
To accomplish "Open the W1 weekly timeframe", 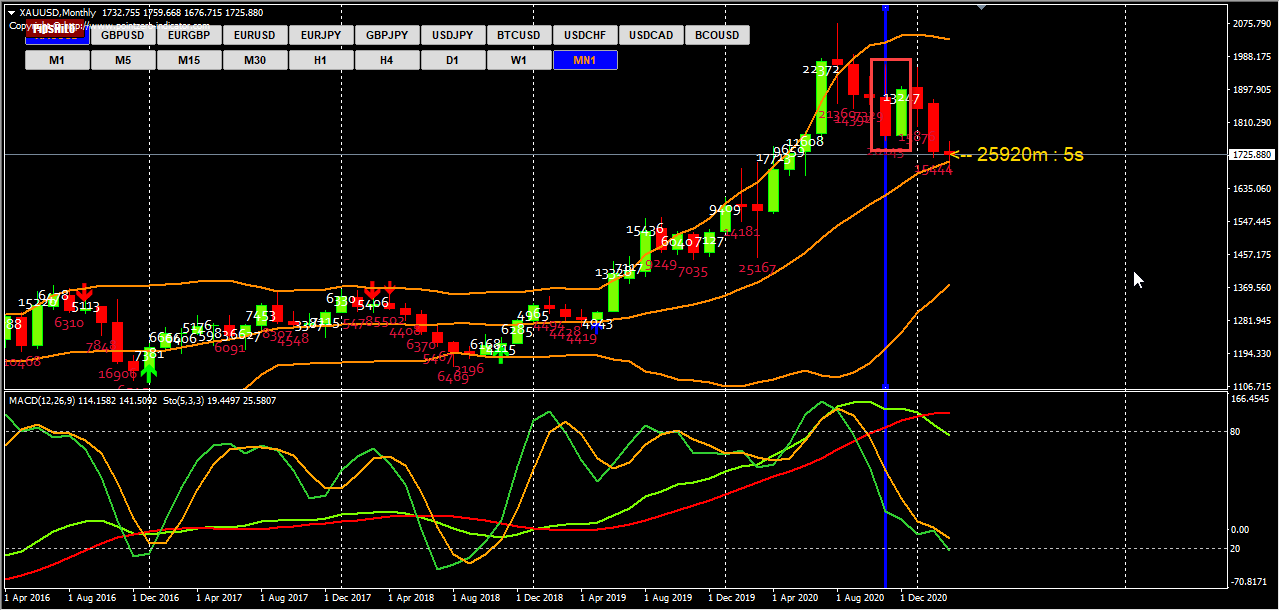I will (518, 59).
